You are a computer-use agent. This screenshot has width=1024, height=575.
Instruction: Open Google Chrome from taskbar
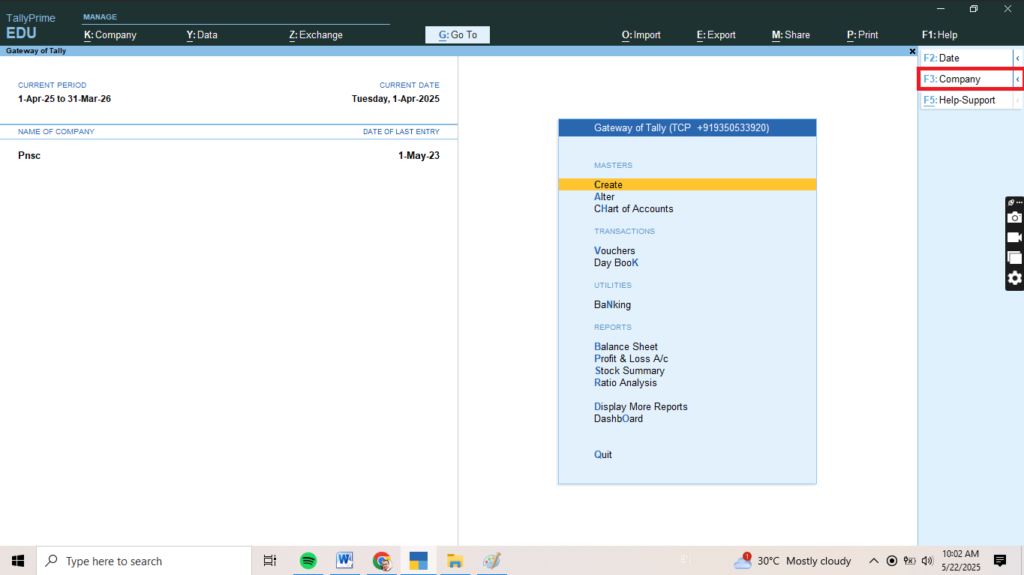click(381, 561)
